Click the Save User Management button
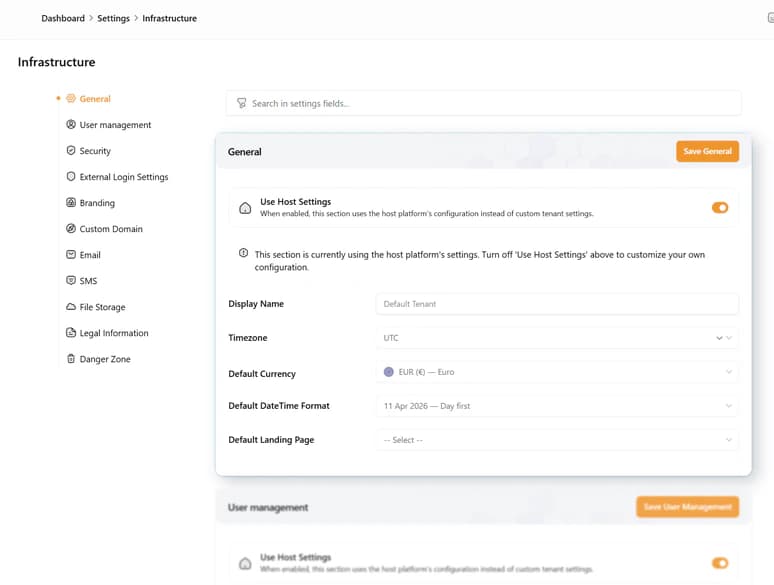Screen dimensions: 774x585 point(687,507)
